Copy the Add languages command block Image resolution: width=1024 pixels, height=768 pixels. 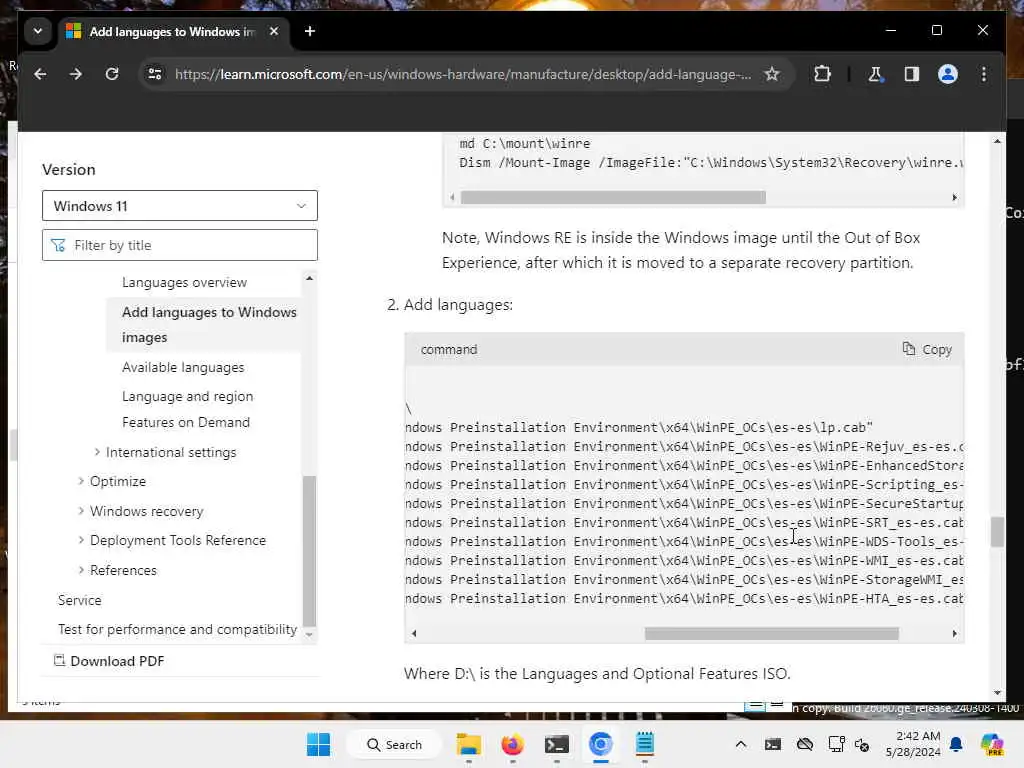pyautogui.click(x=927, y=349)
